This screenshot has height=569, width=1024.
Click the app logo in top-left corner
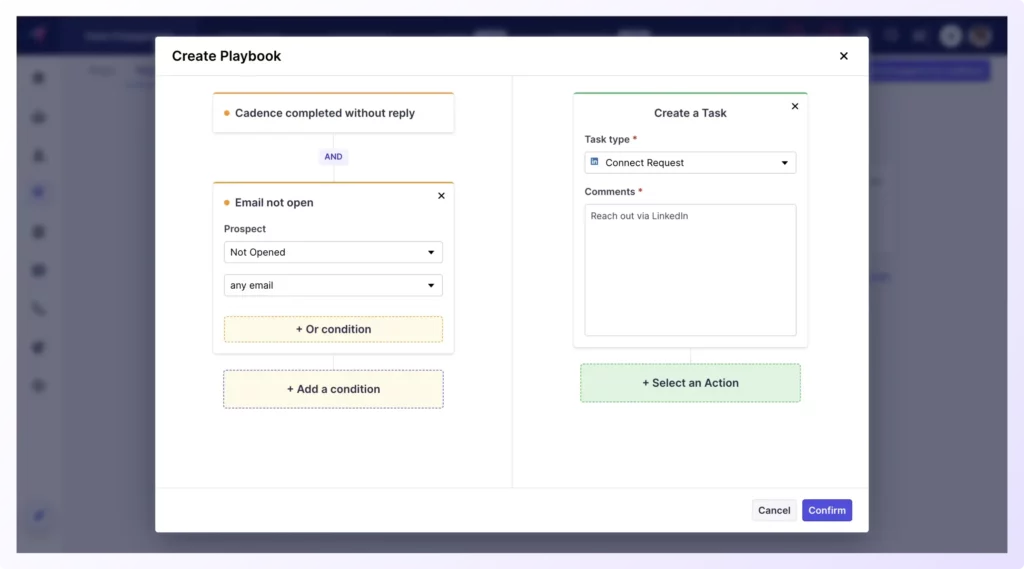[39, 35]
